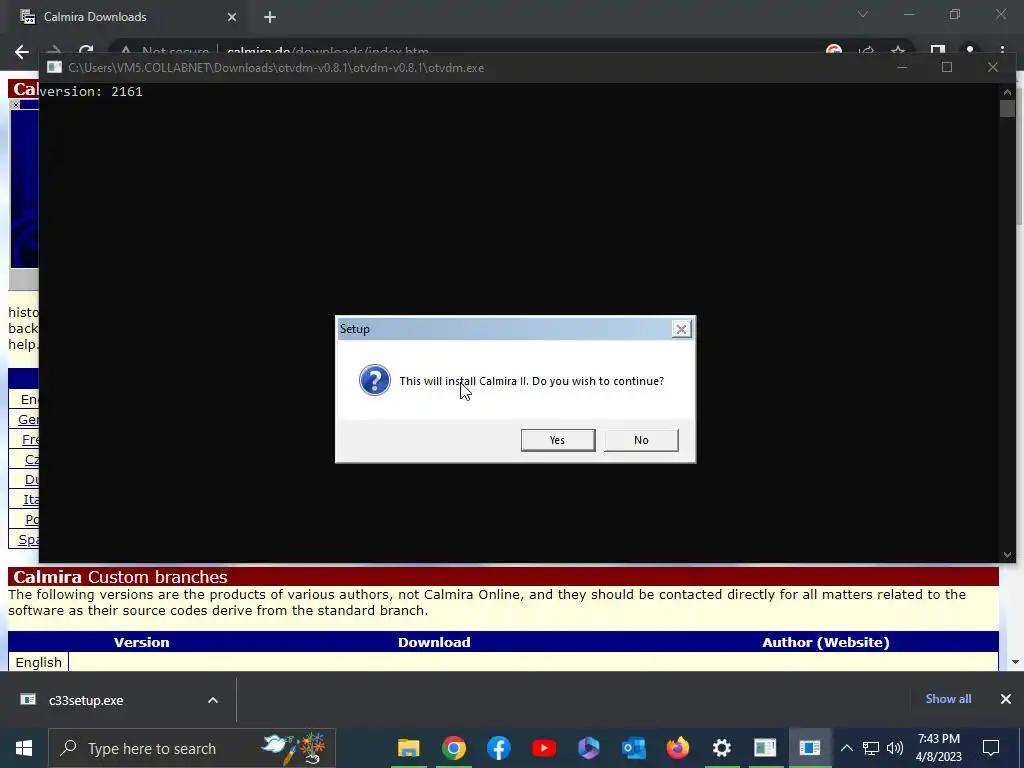Screen dimensions: 1024x768
Task: Click the Download column header
Action: (x=434, y=642)
